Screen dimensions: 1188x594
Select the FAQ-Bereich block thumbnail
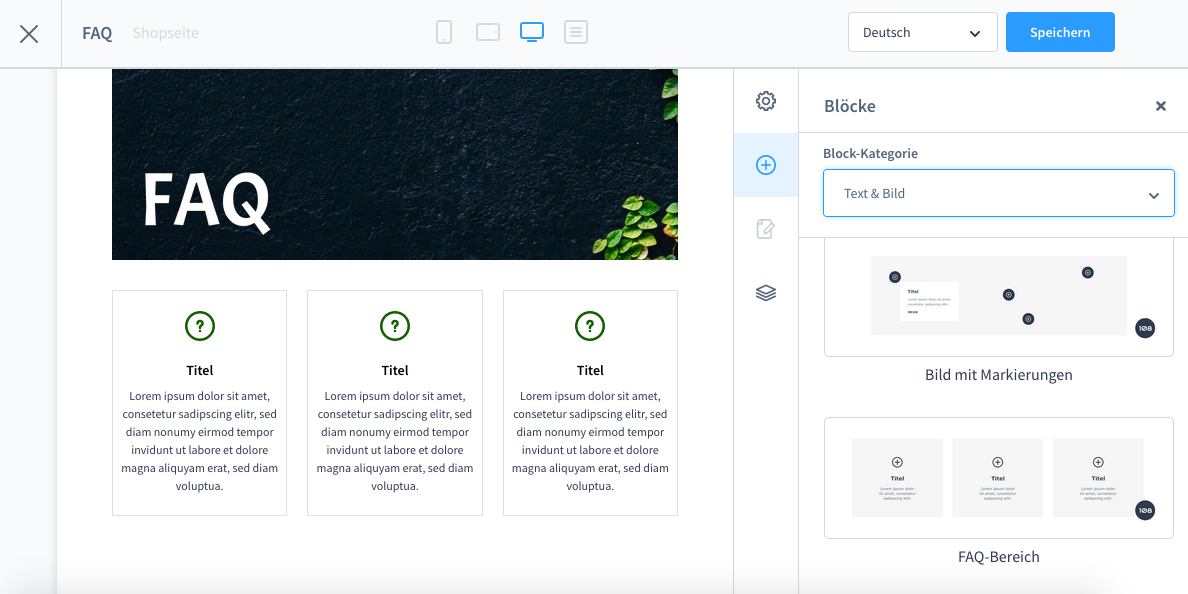[x=999, y=478]
